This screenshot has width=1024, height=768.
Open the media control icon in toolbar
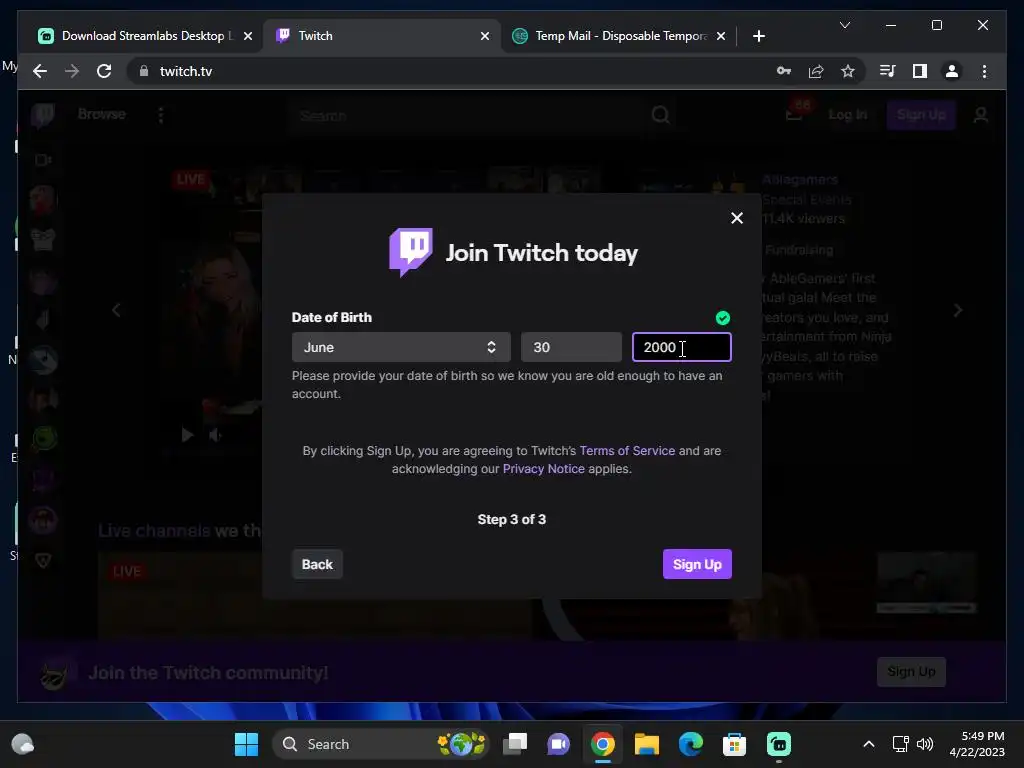point(888,71)
